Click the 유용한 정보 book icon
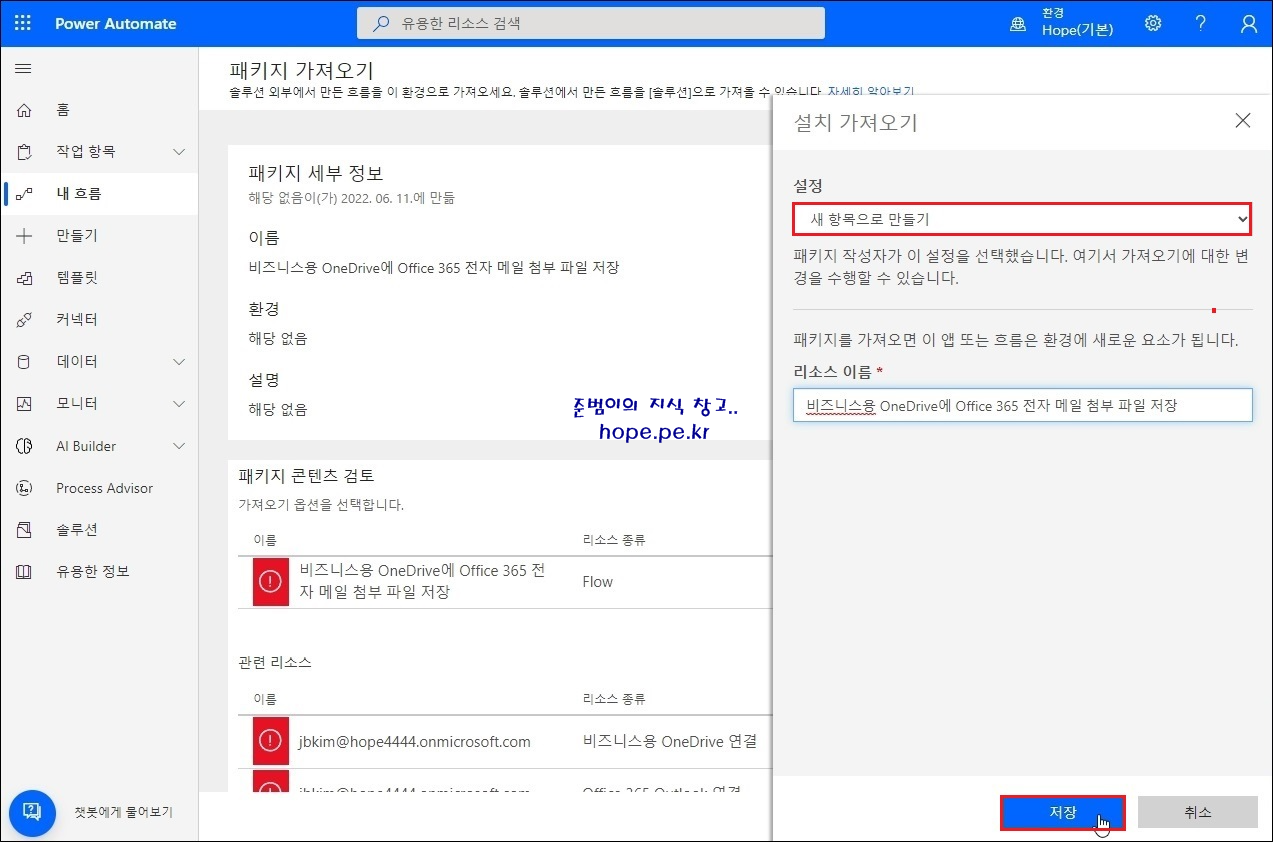1273x842 pixels. (24, 572)
